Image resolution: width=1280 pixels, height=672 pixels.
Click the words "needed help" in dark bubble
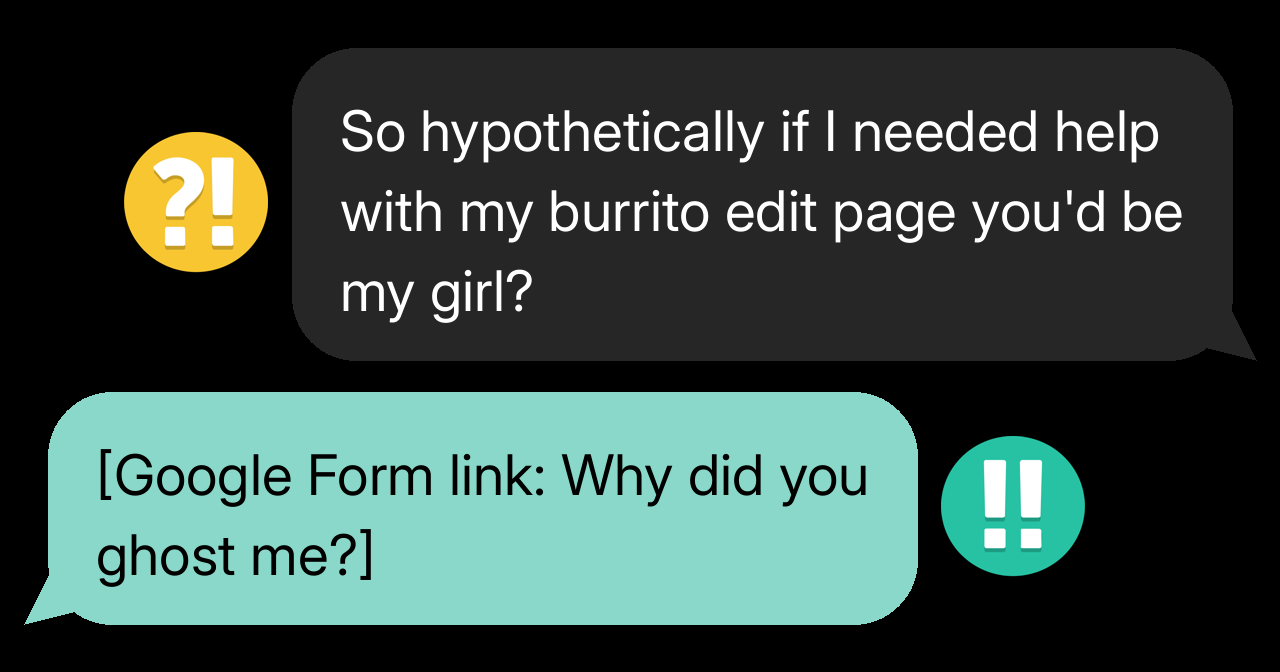(x=1005, y=133)
